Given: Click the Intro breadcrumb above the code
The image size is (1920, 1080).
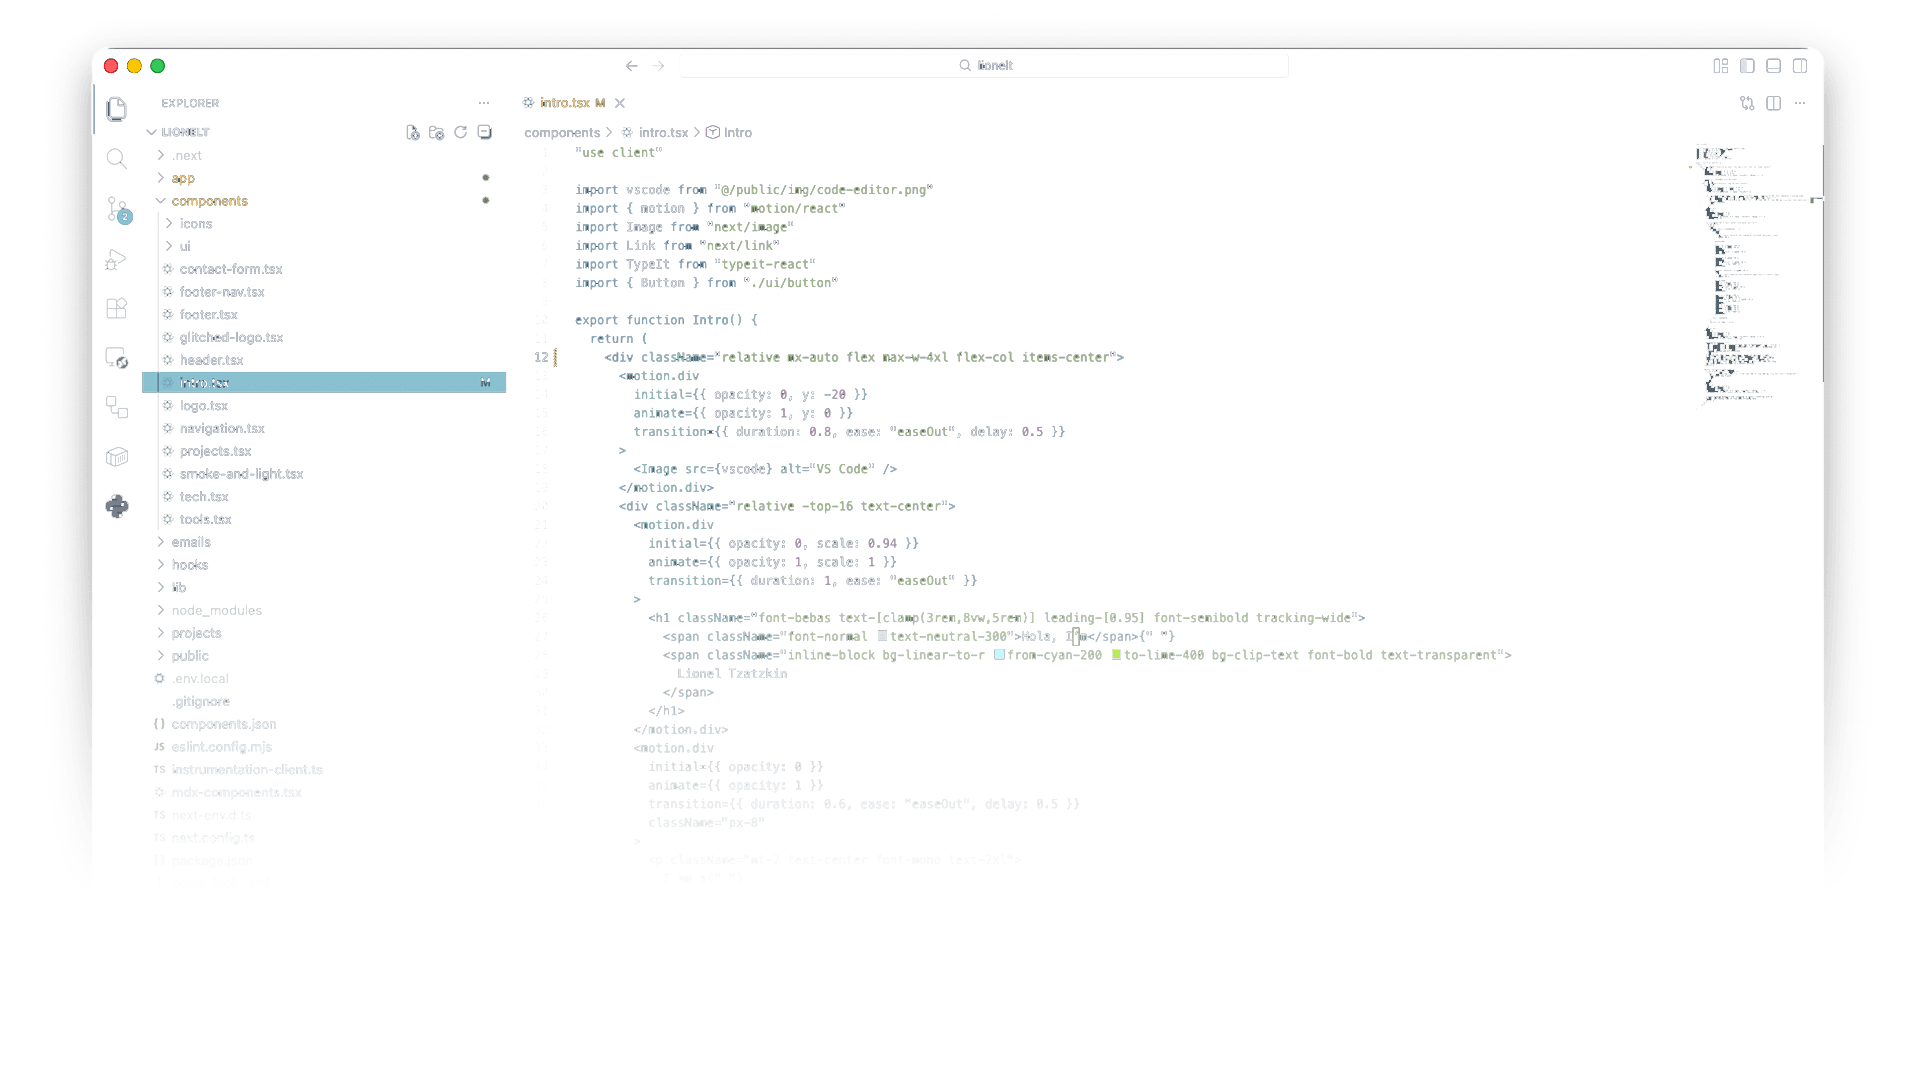Looking at the screenshot, I should 738,131.
